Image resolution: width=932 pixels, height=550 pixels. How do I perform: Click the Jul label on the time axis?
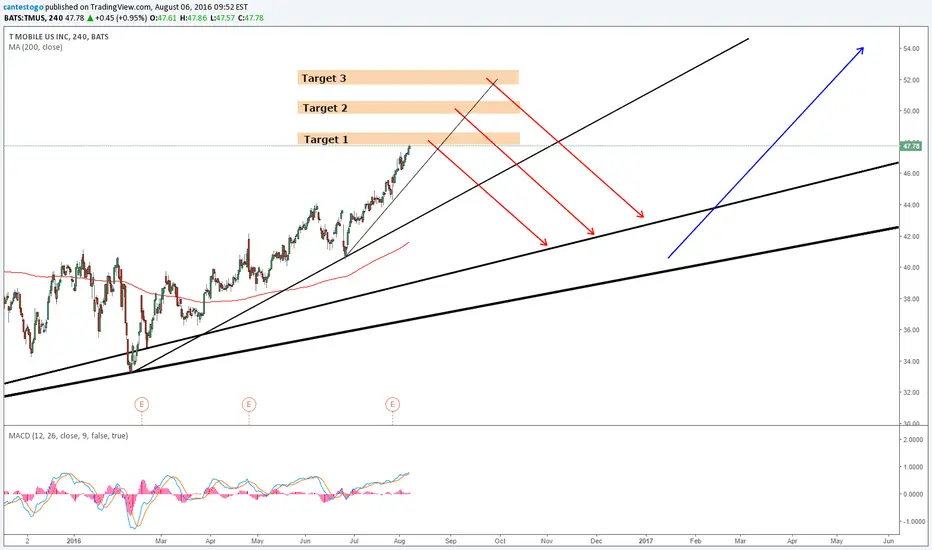coord(354,541)
